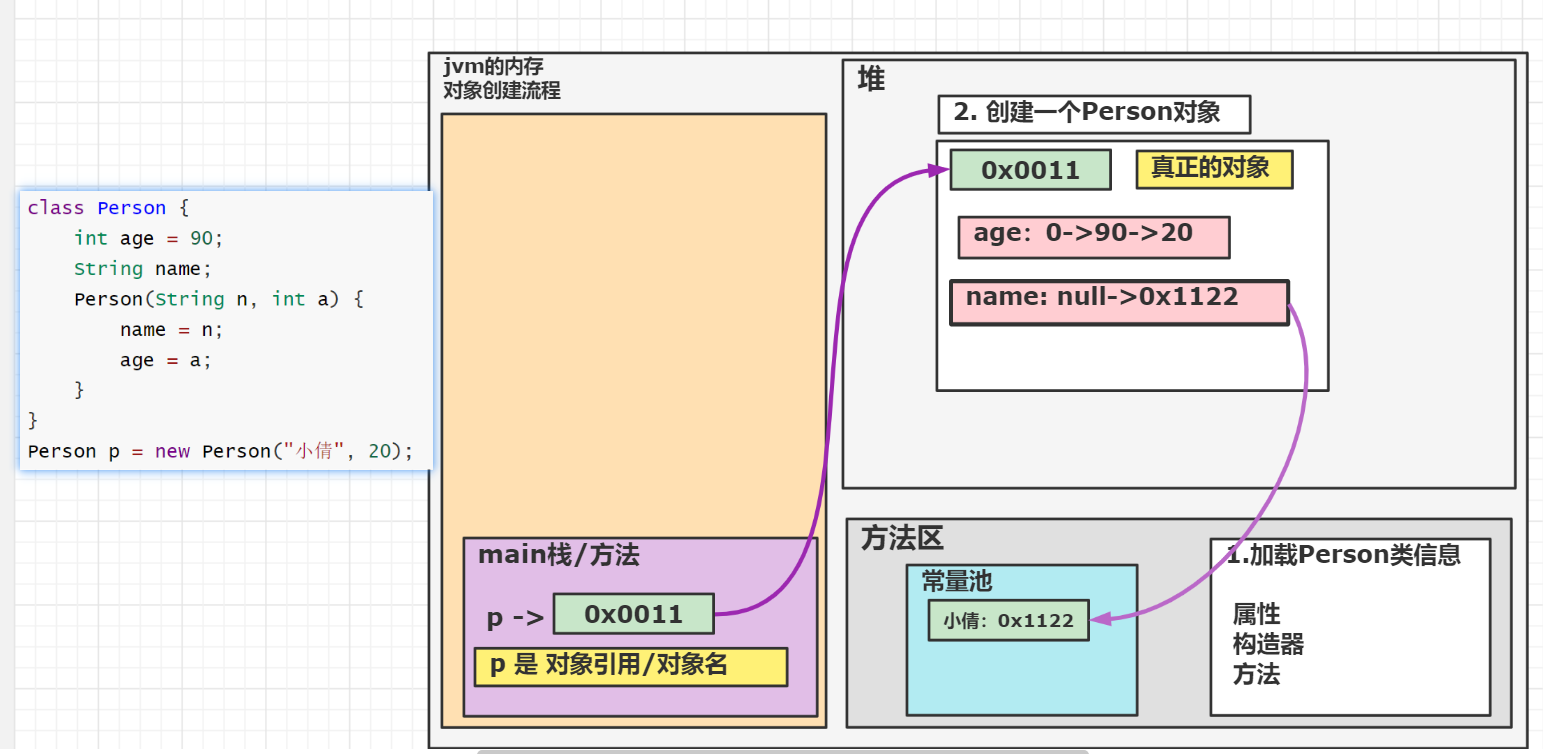
Task: Select the 'Person p = new Person' code line
Action: click(220, 451)
